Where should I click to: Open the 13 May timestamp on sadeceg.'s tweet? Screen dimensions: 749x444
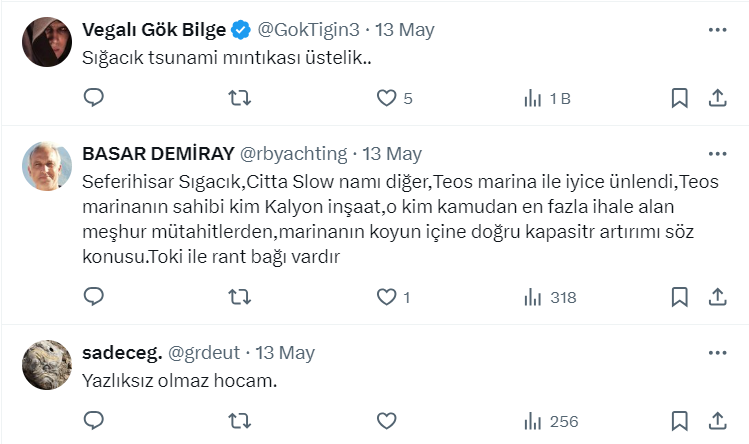pyautogui.click(x=285, y=353)
